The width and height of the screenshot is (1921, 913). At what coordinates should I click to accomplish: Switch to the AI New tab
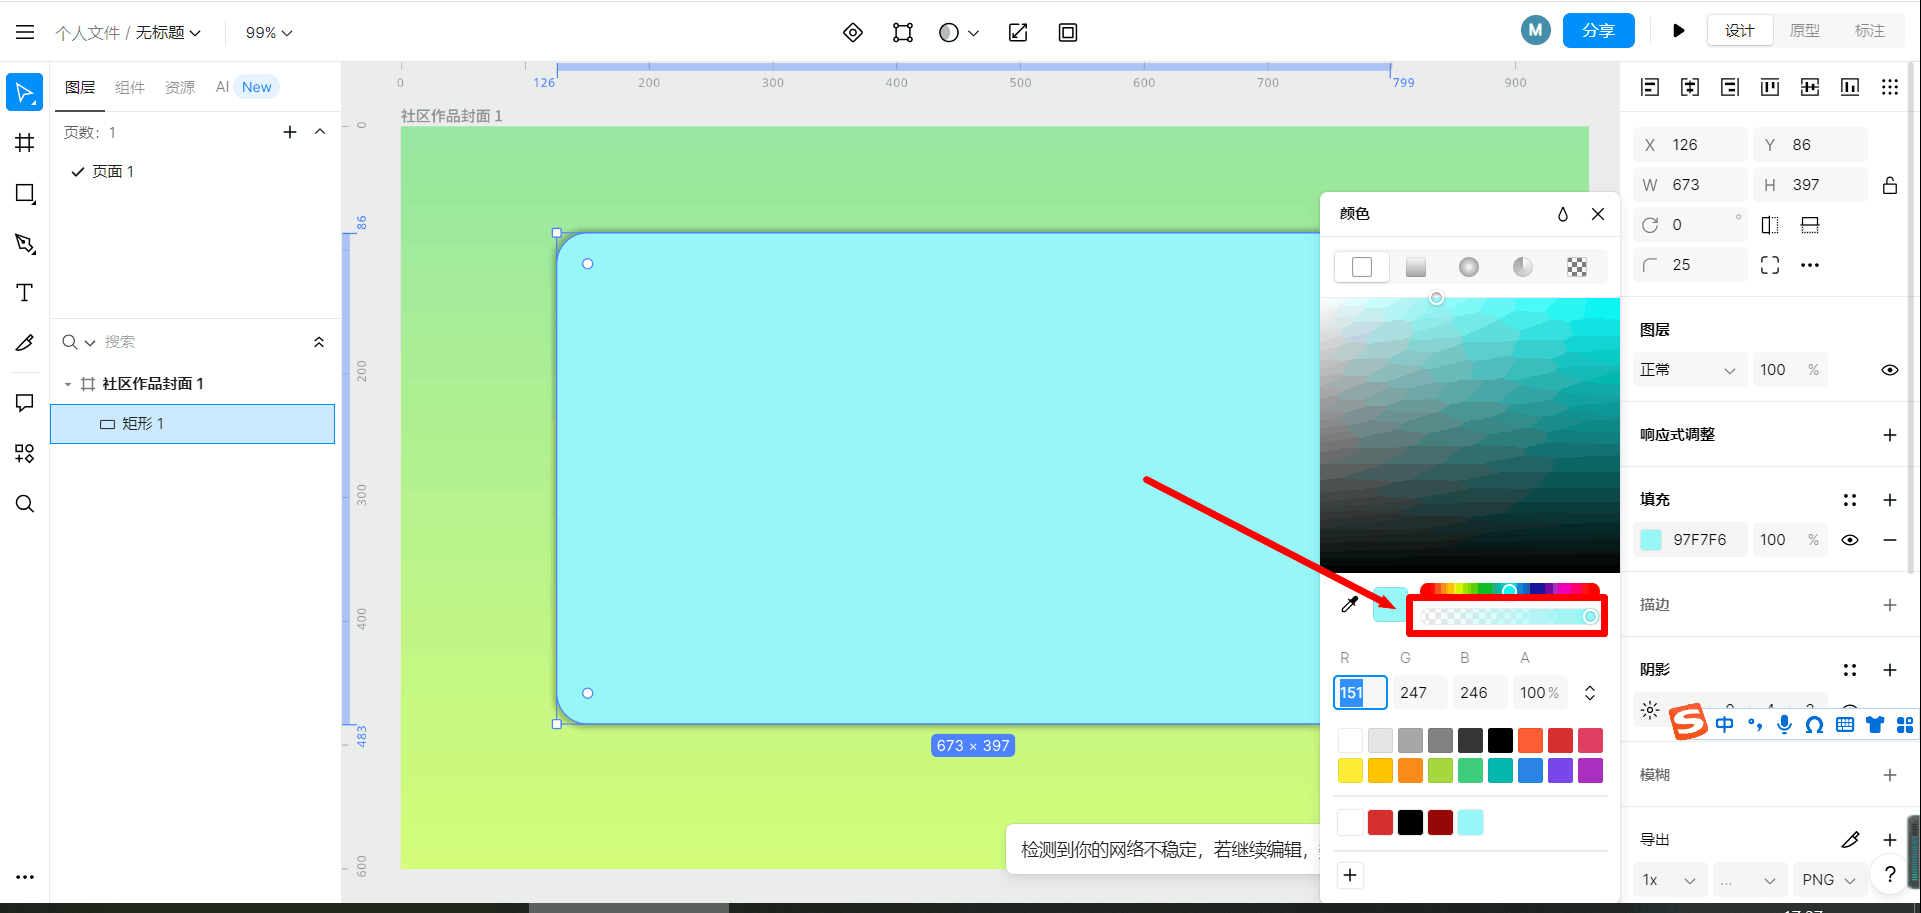click(x=245, y=87)
